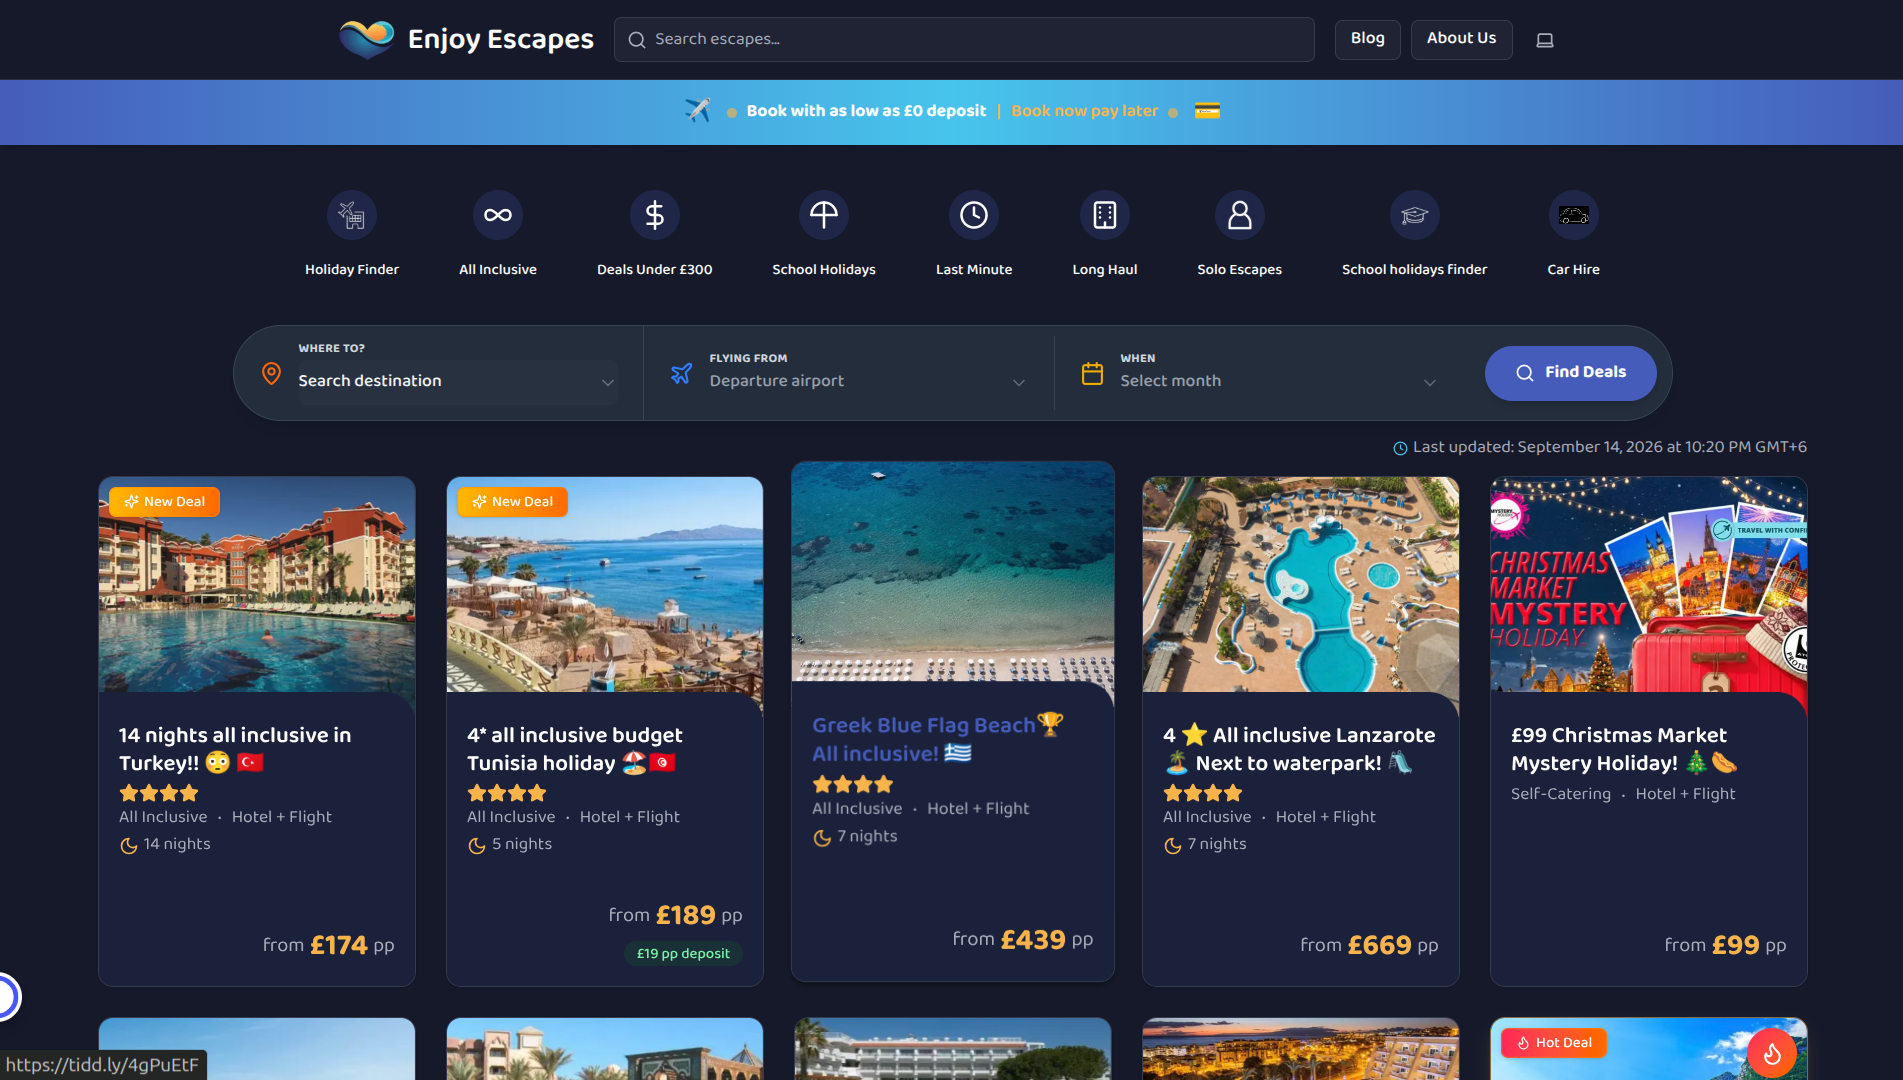Open the About Us page
1903x1080 pixels.
[1461, 39]
